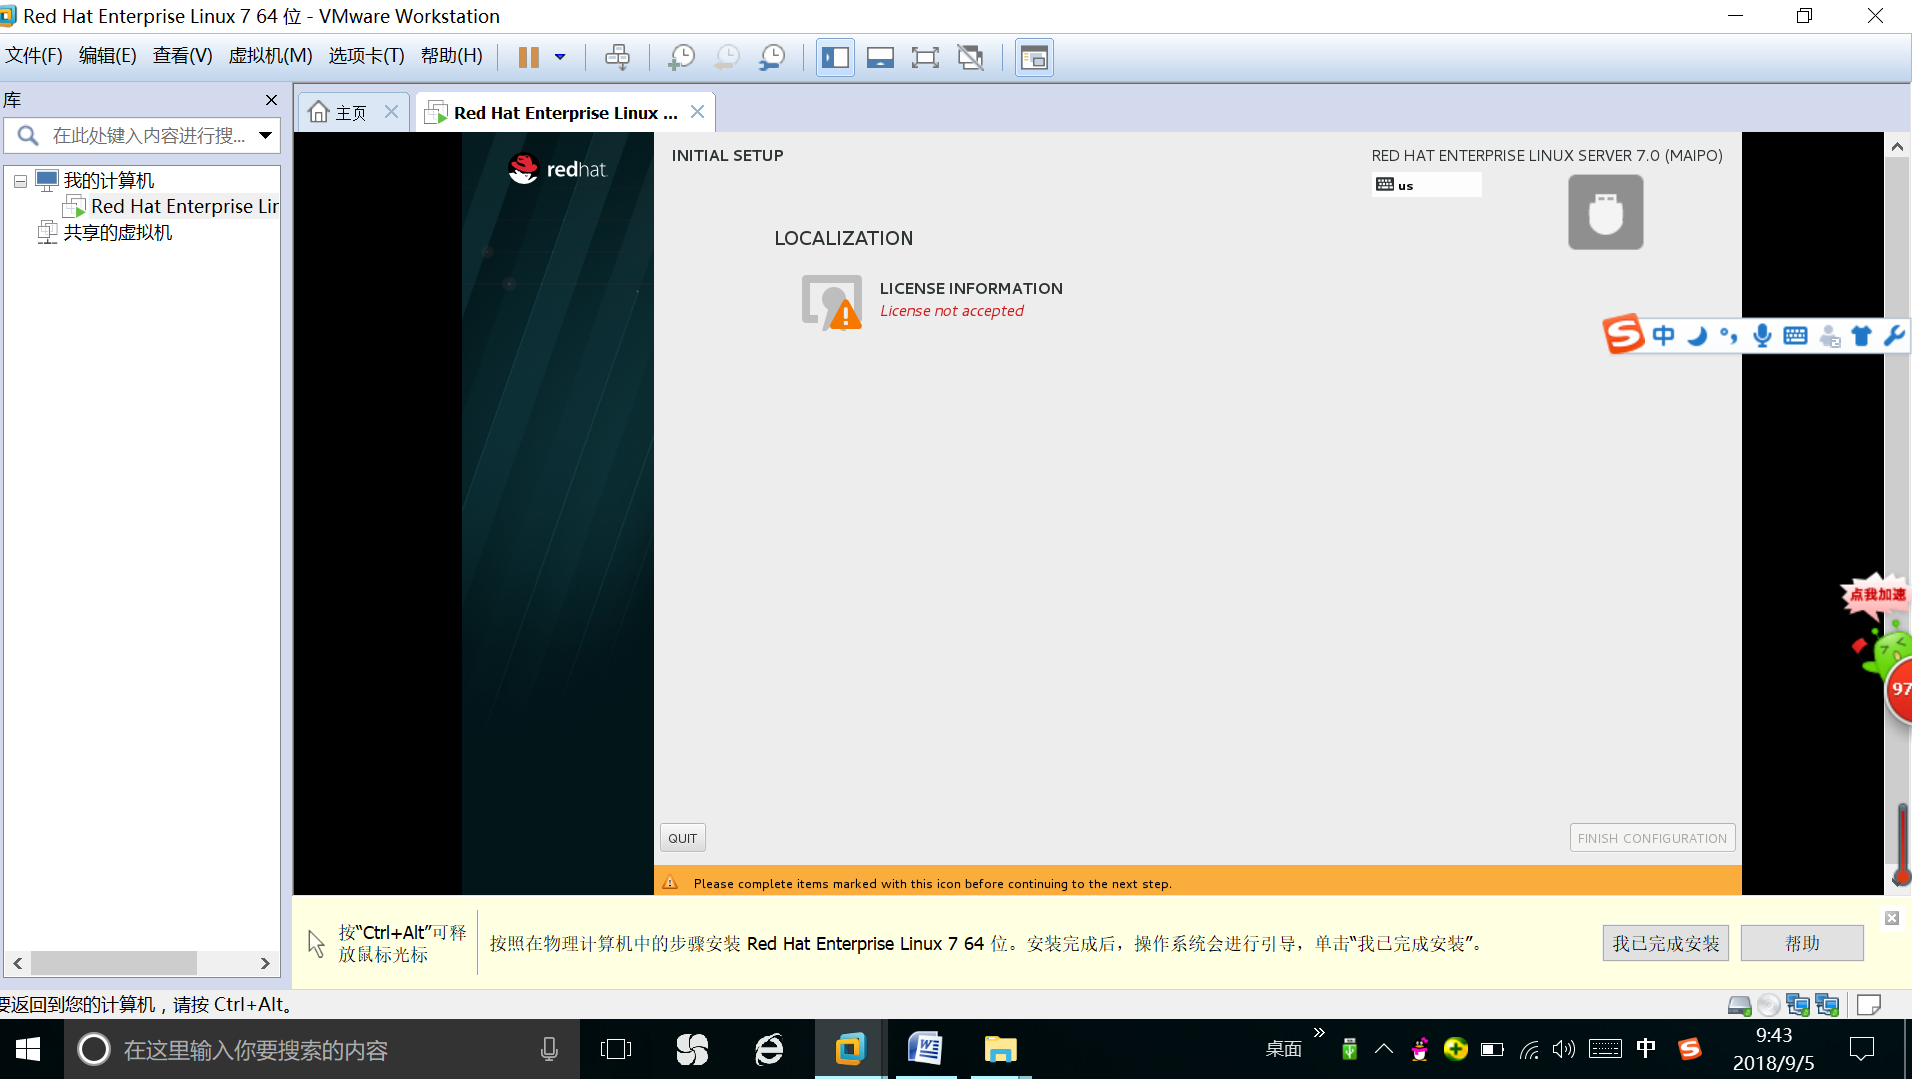Close the install hint bar
This screenshot has width=1912, height=1079.
click(x=1892, y=918)
